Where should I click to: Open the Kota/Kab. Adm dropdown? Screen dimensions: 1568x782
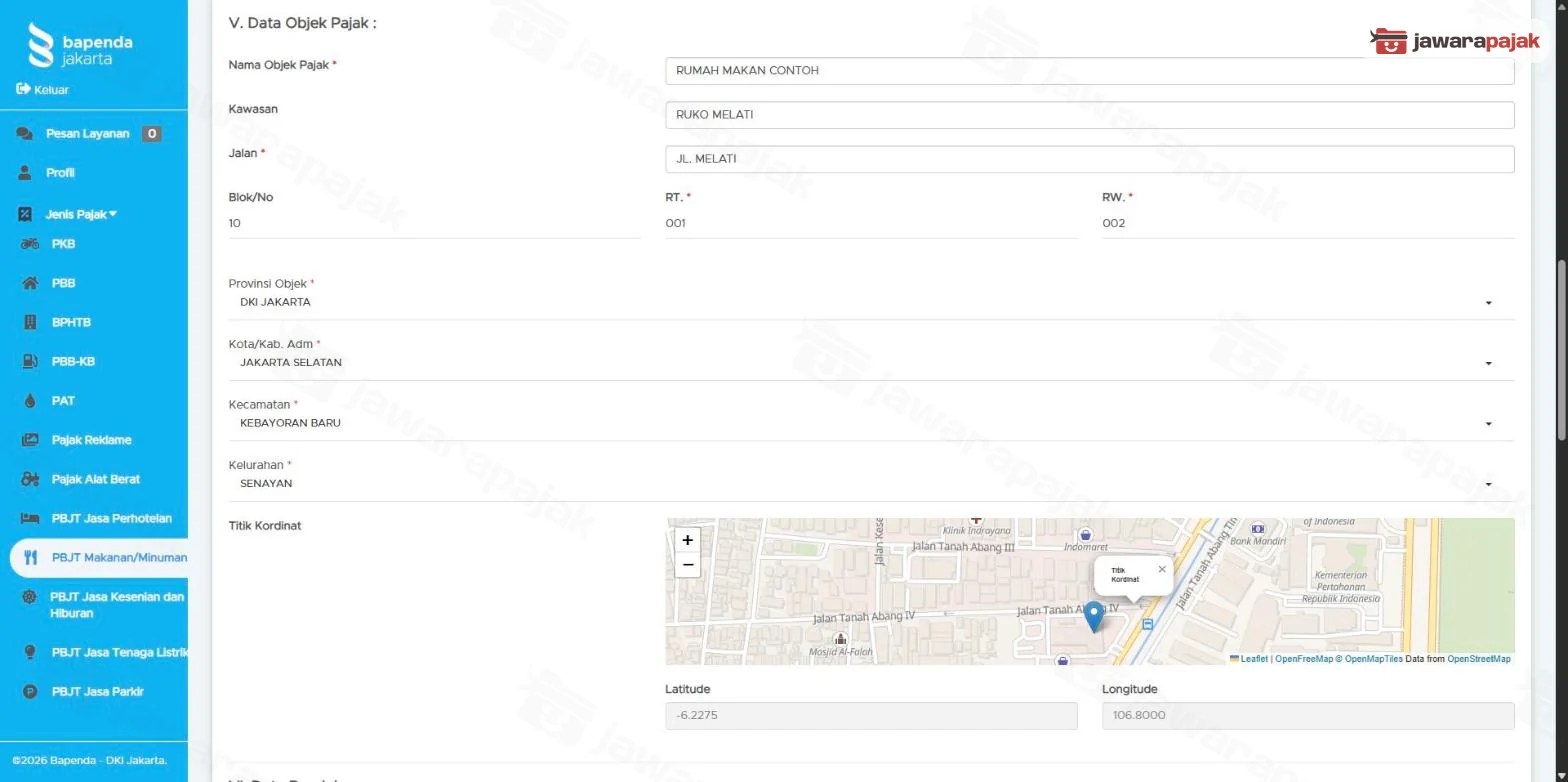pos(871,363)
